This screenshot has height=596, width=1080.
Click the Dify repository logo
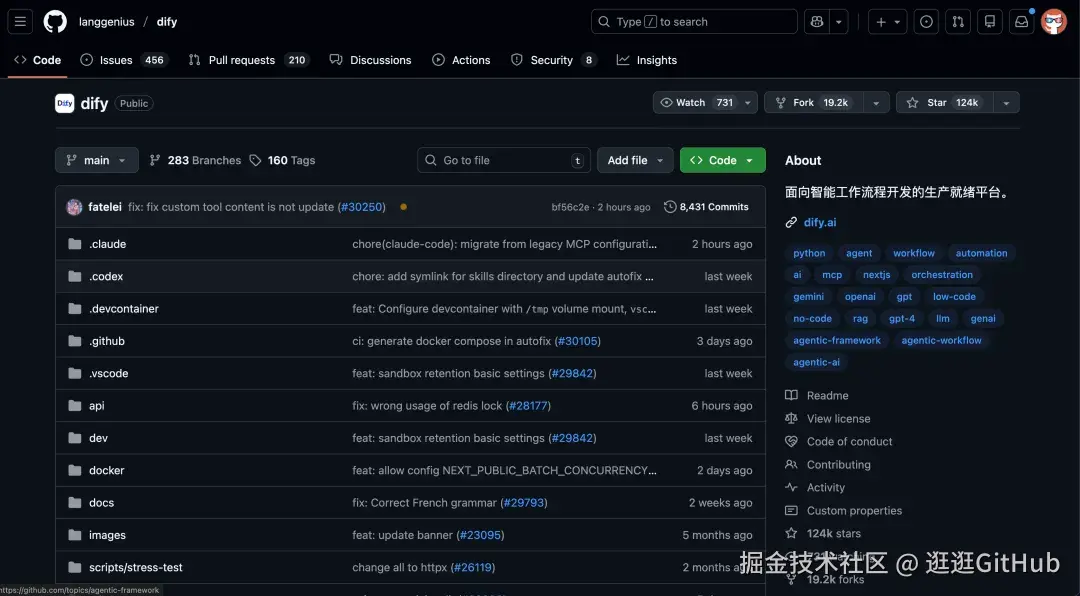tap(65, 103)
